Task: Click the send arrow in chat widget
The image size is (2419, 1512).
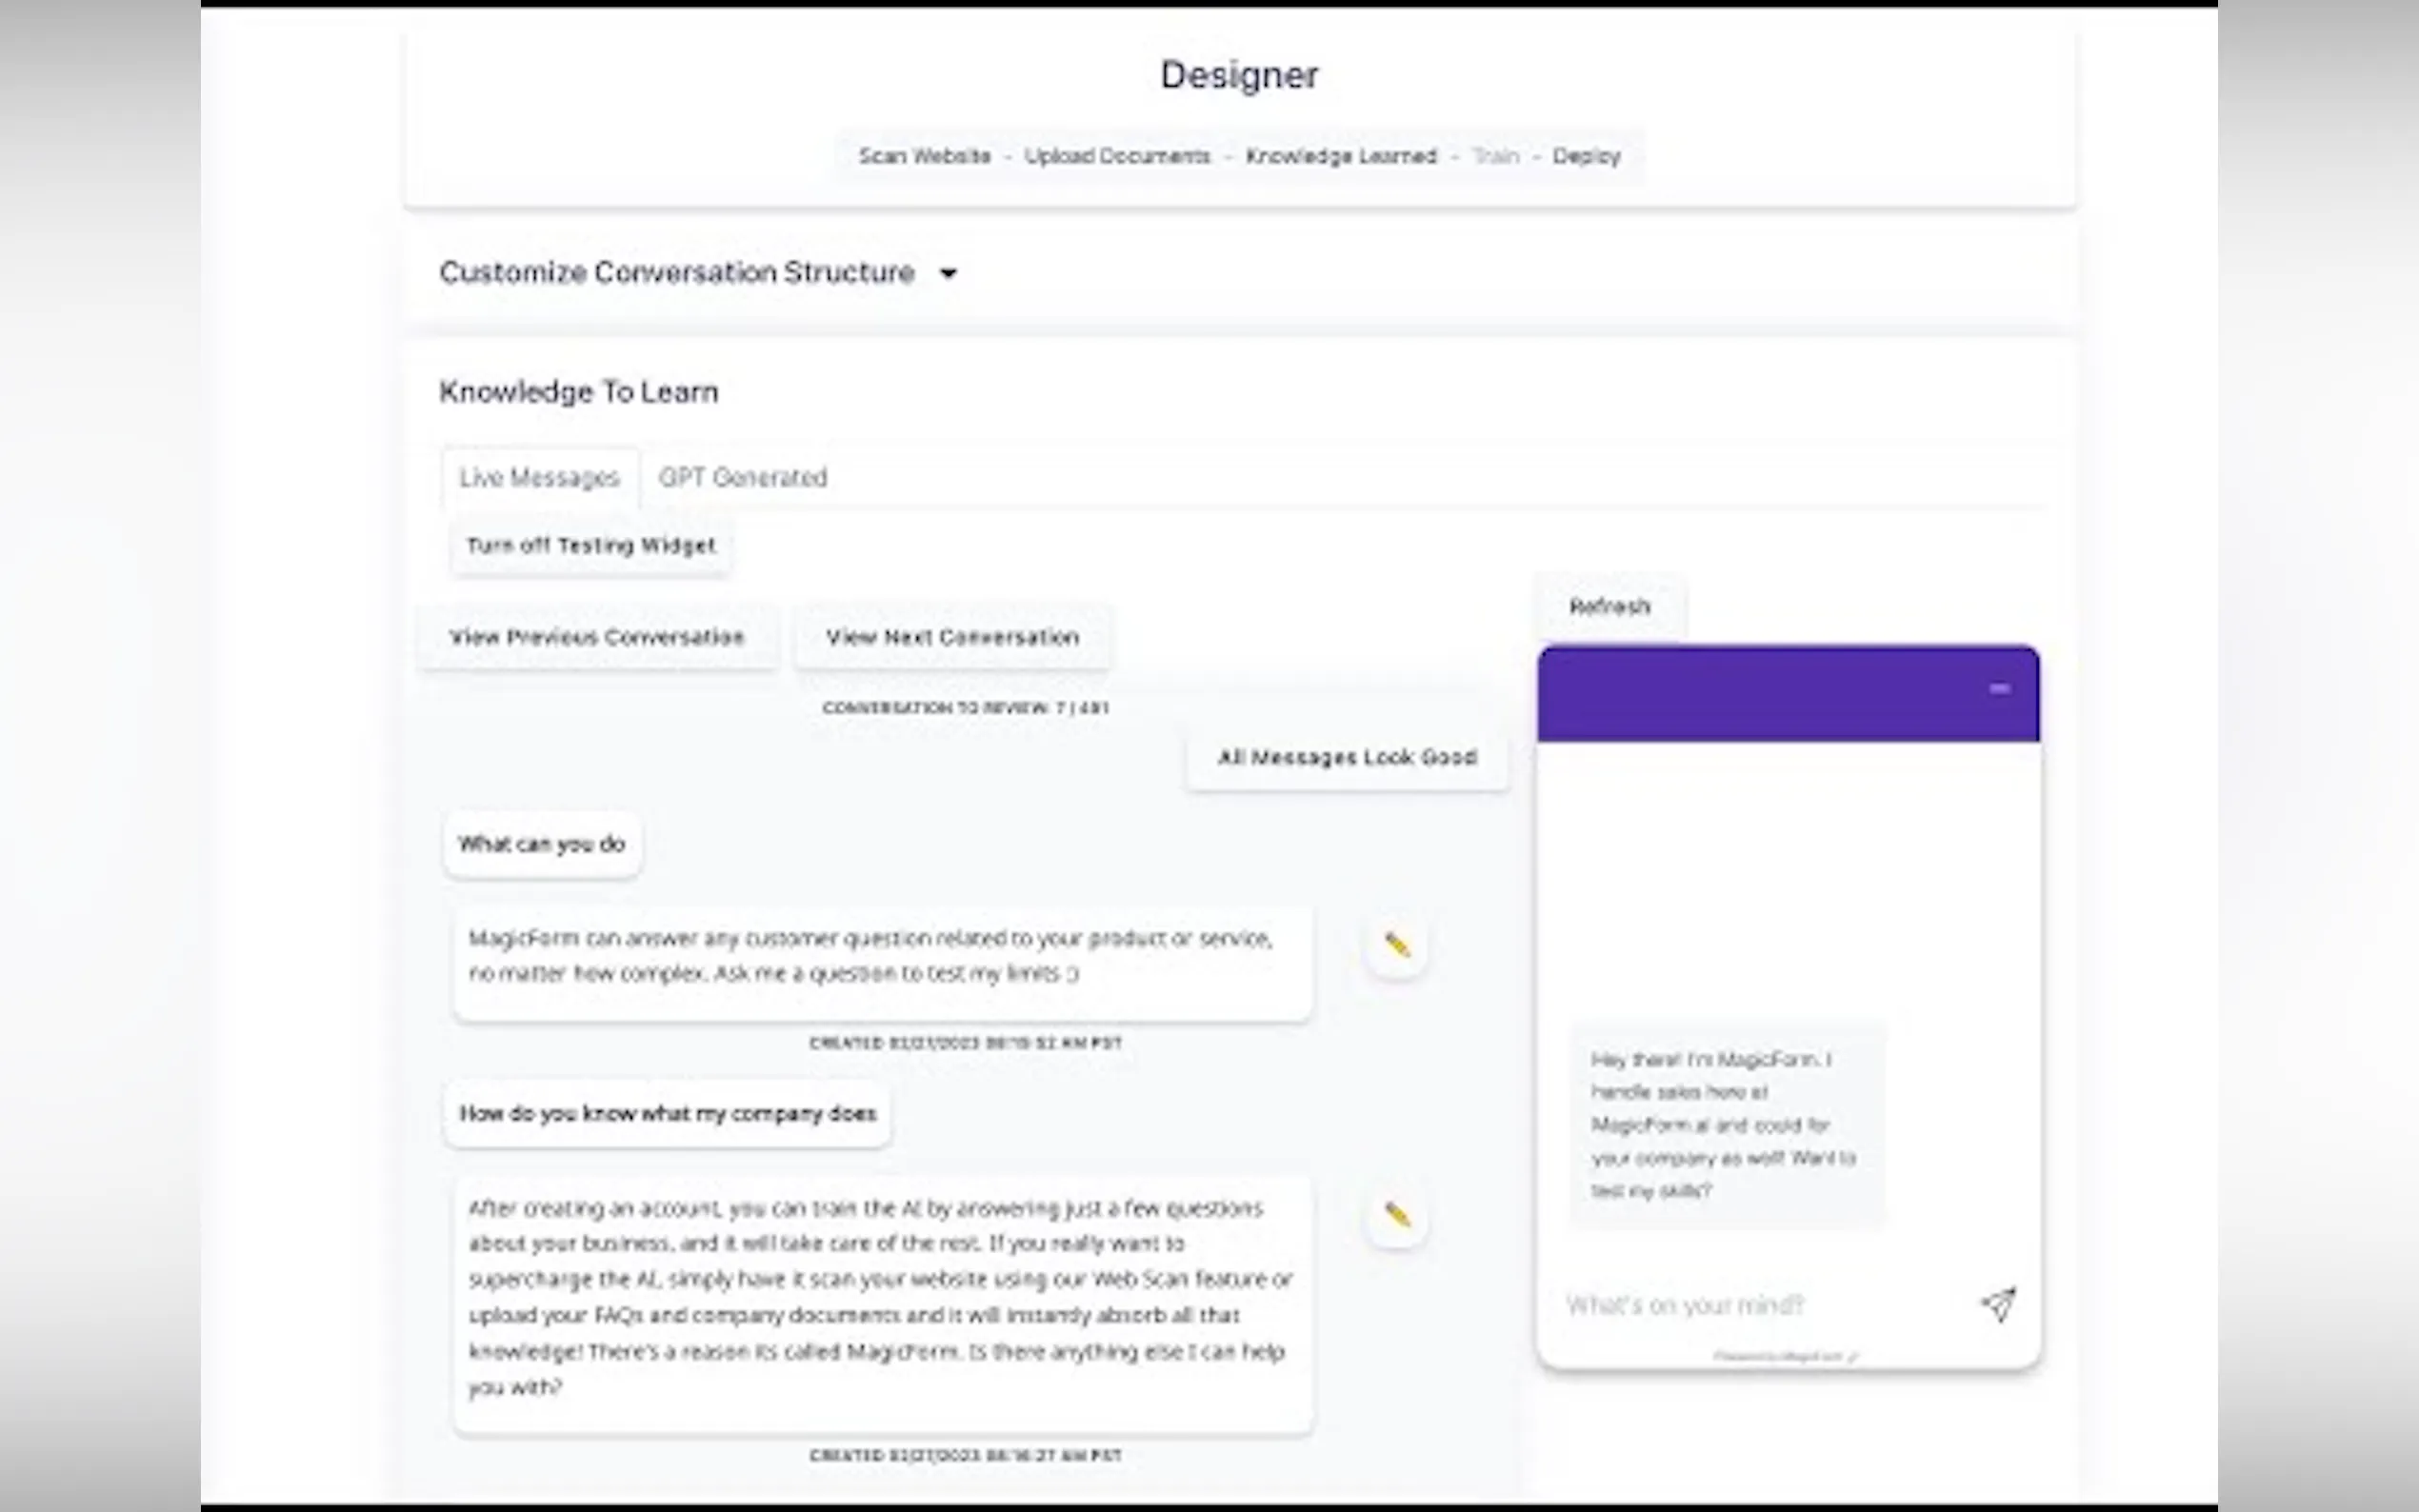Action: pos(1998,1304)
